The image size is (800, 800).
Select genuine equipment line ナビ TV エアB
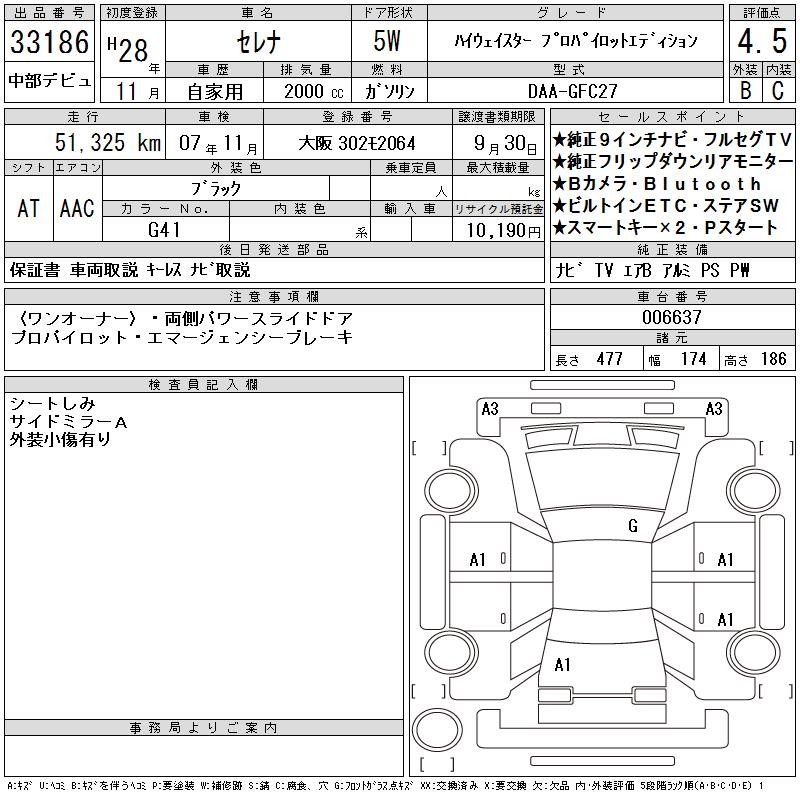(604, 270)
